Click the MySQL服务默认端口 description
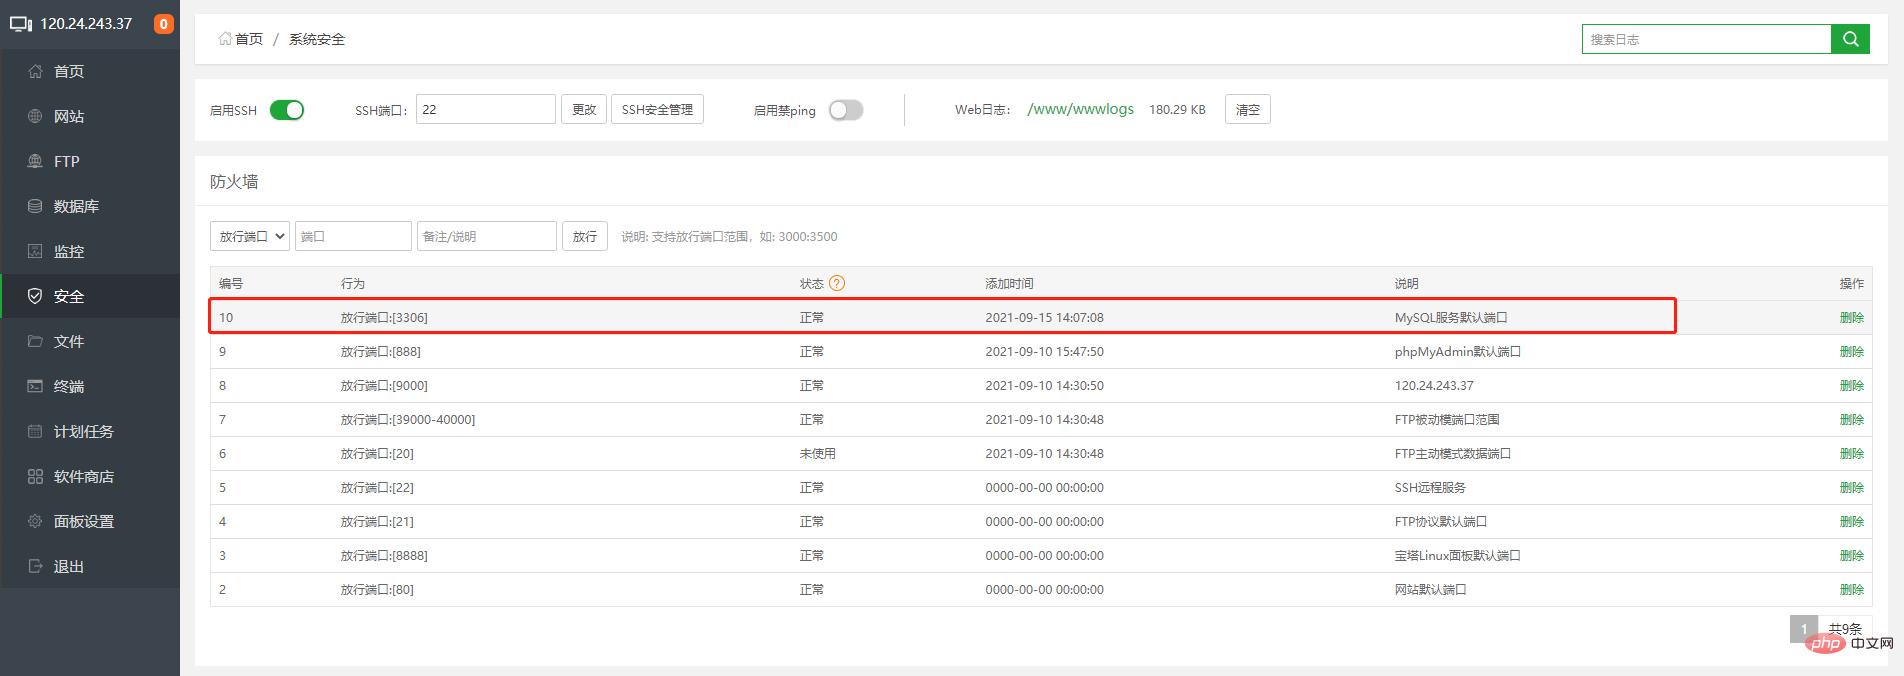The width and height of the screenshot is (1904, 676). point(1451,317)
